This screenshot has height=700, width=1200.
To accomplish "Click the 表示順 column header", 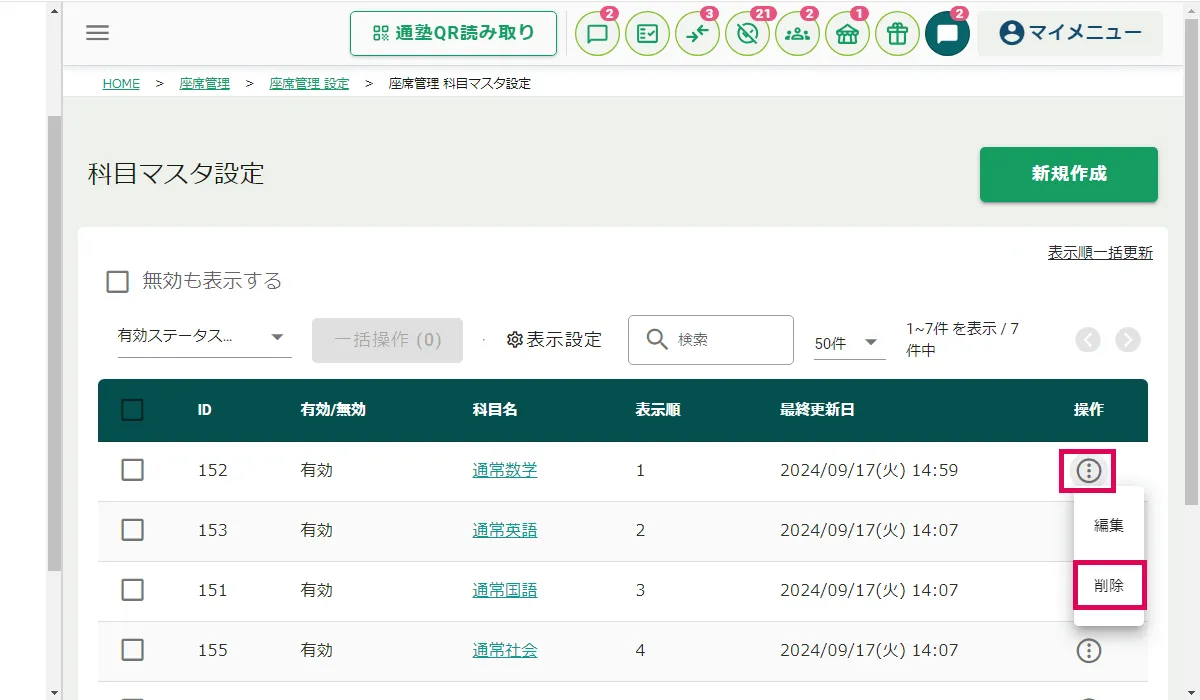I will click(658, 410).
